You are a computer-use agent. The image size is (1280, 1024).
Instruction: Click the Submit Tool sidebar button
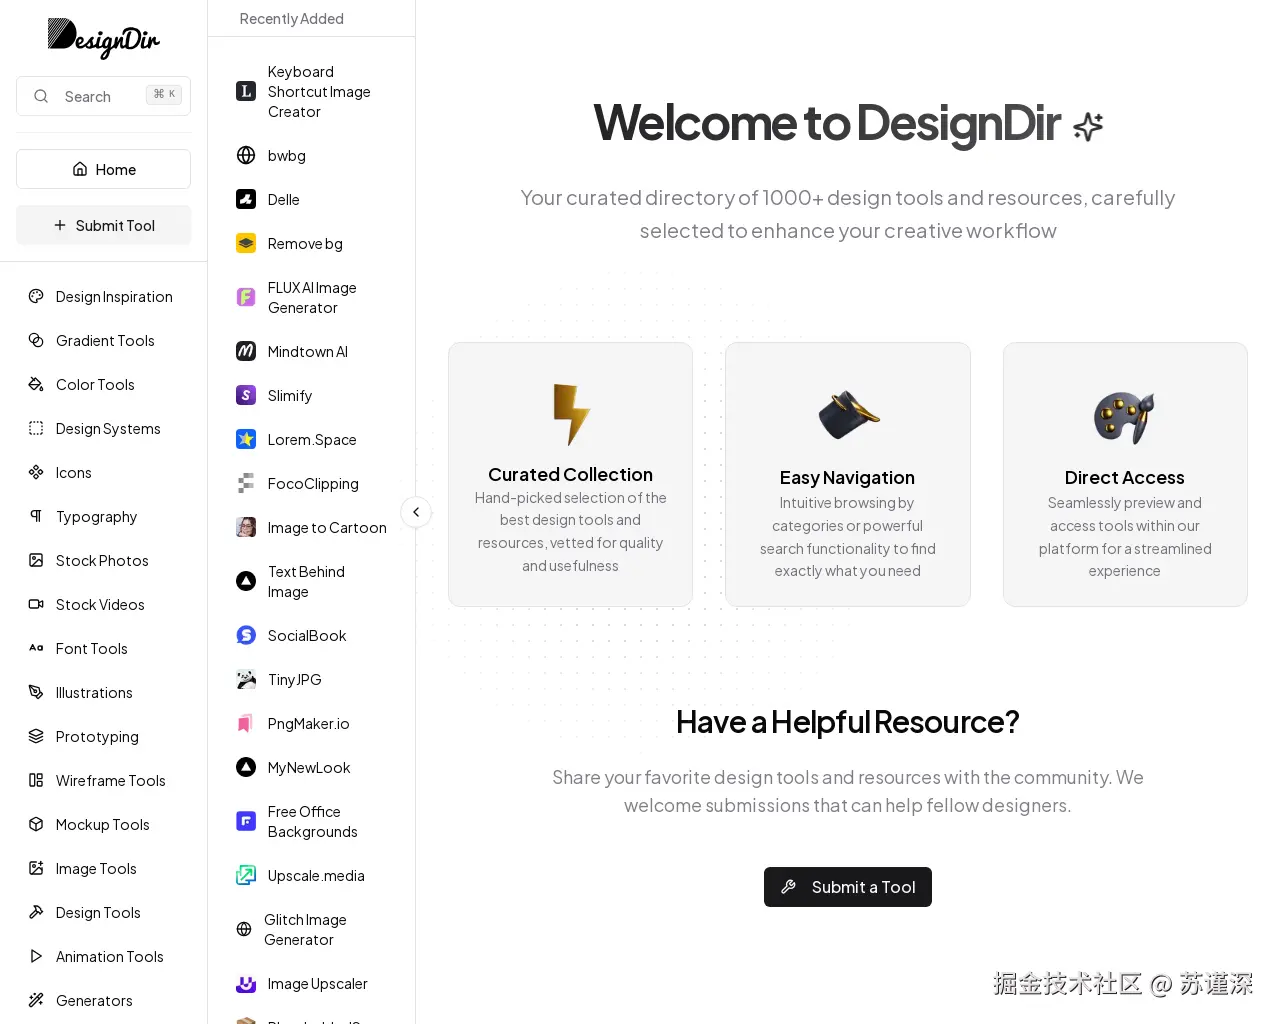(x=103, y=225)
